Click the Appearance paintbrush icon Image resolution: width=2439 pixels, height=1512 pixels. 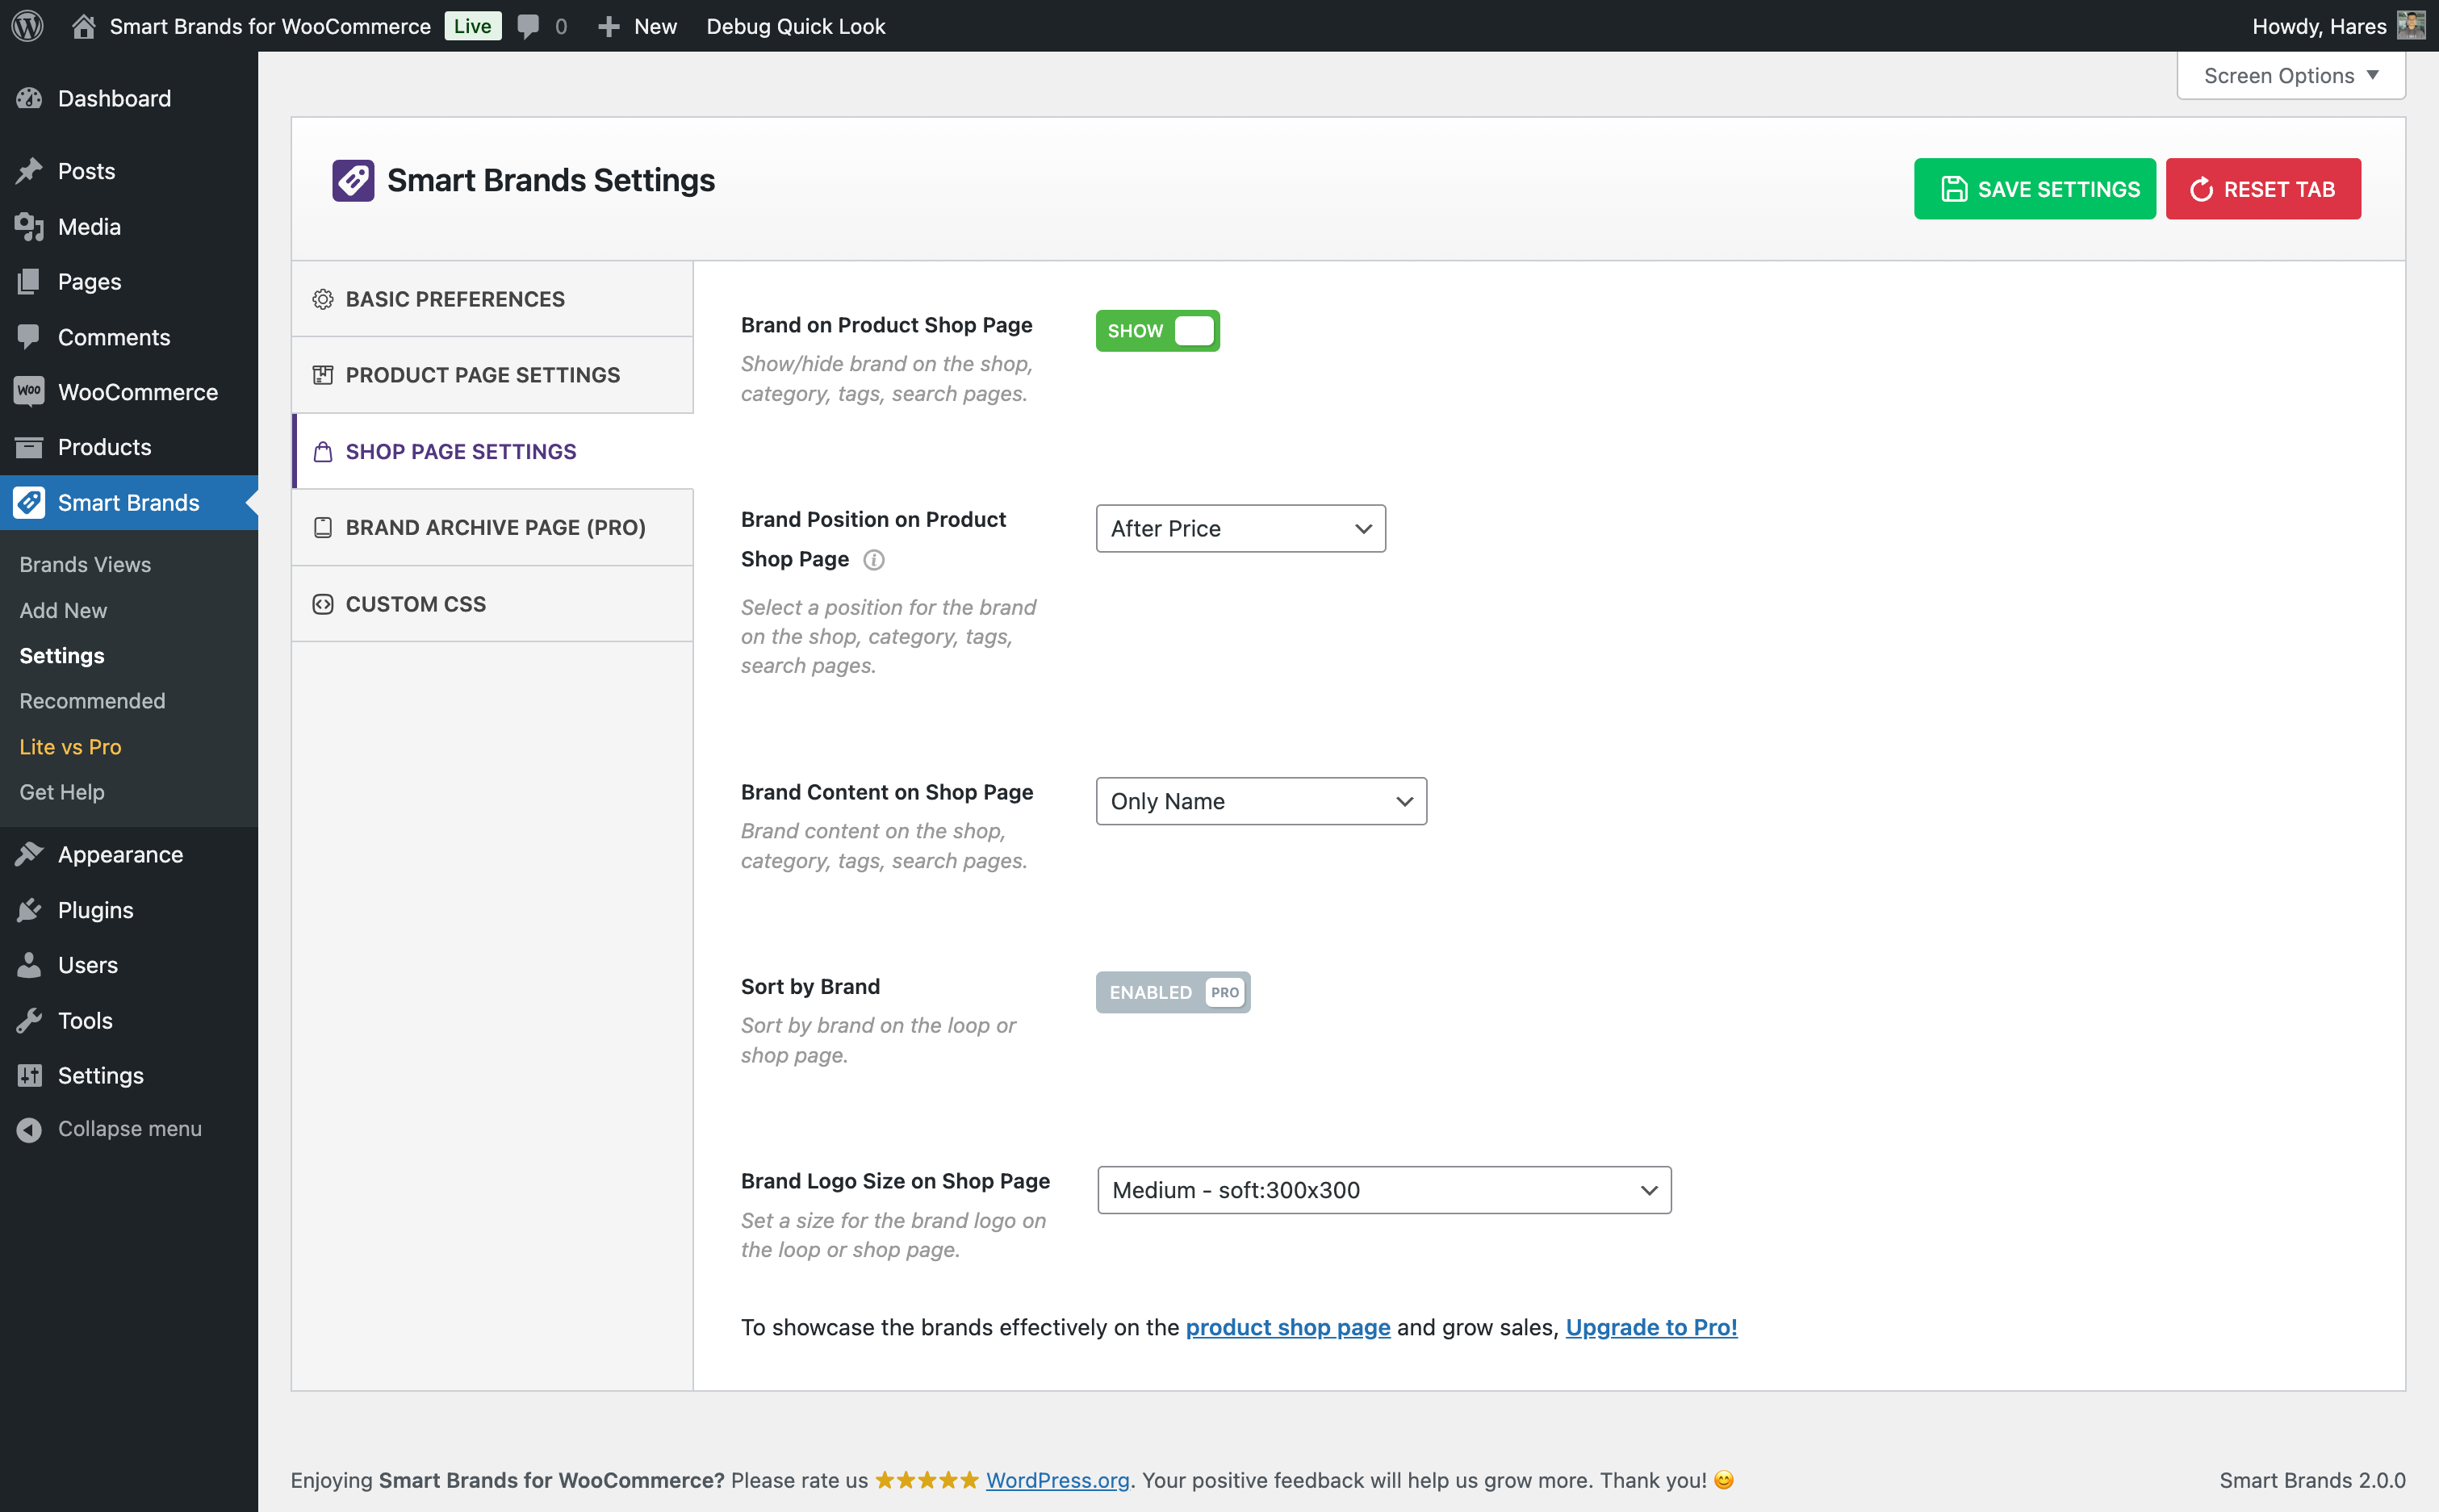tap(29, 855)
